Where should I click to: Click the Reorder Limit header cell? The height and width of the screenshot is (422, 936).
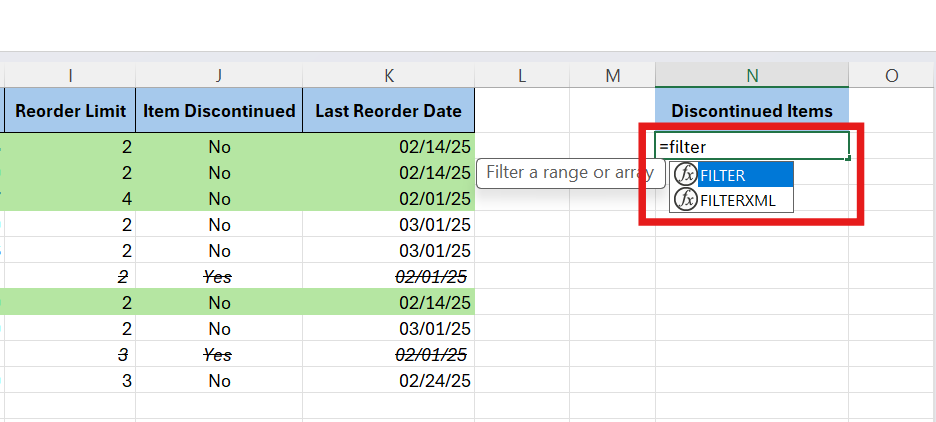click(x=70, y=110)
